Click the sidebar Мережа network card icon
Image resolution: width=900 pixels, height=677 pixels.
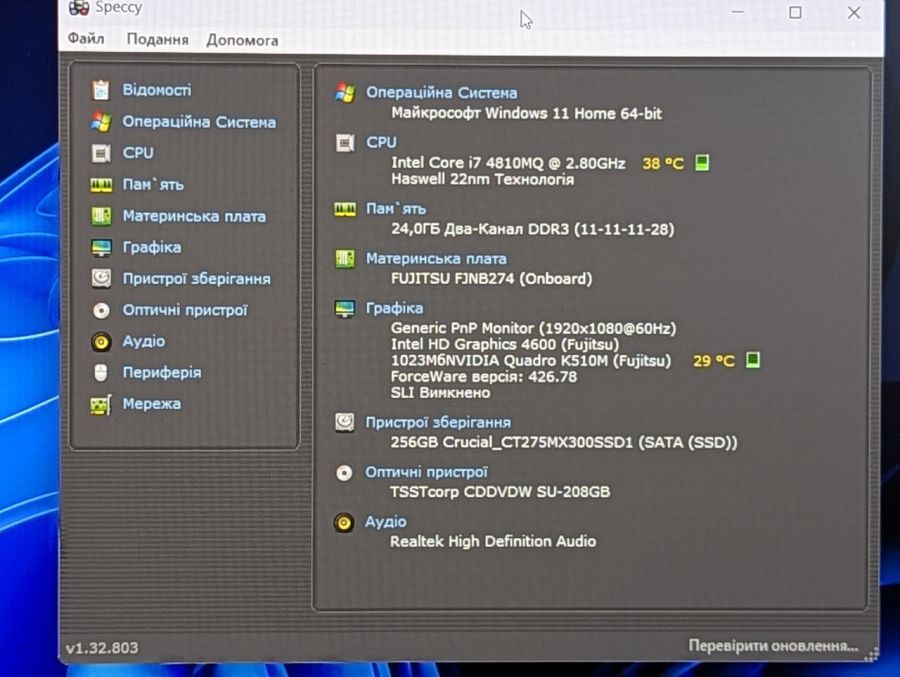pos(101,404)
